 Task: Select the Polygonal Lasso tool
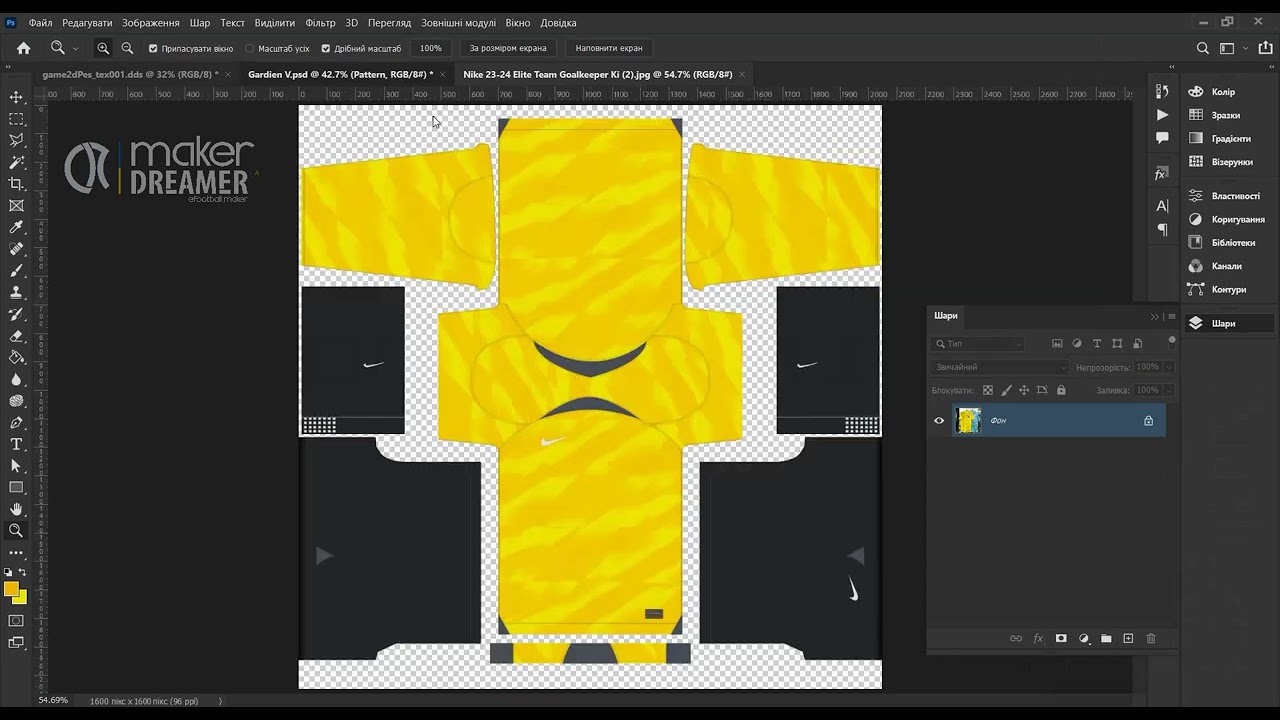tap(16, 140)
